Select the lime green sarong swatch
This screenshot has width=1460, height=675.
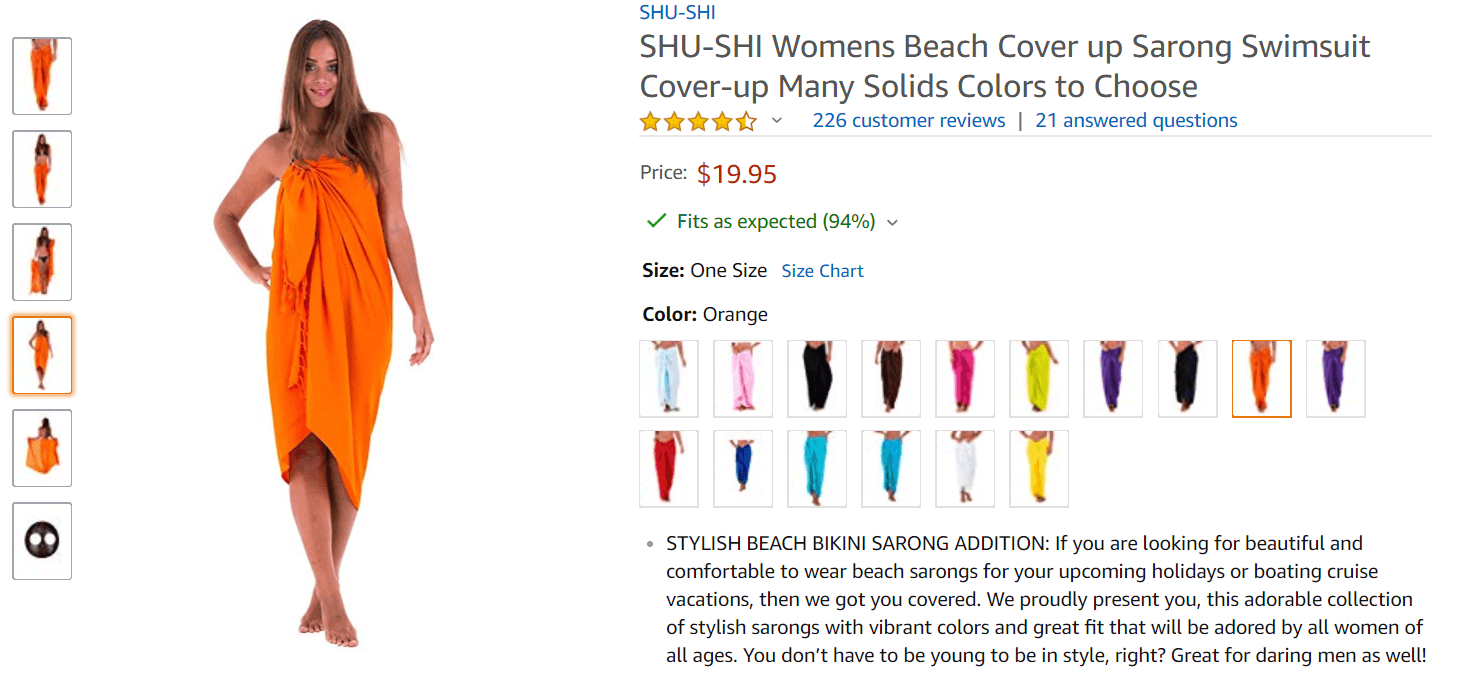1039,378
